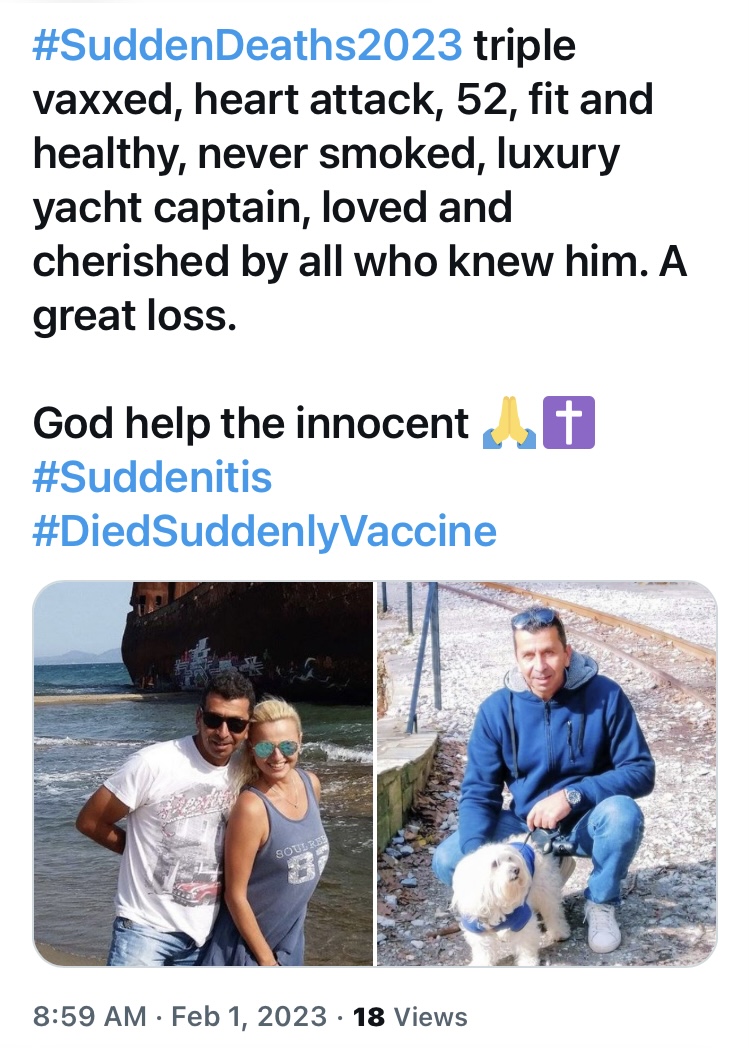Click the Feb 1, 2023 date
The image size is (750, 1048).
pyautogui.click(x=249, y=1017)
